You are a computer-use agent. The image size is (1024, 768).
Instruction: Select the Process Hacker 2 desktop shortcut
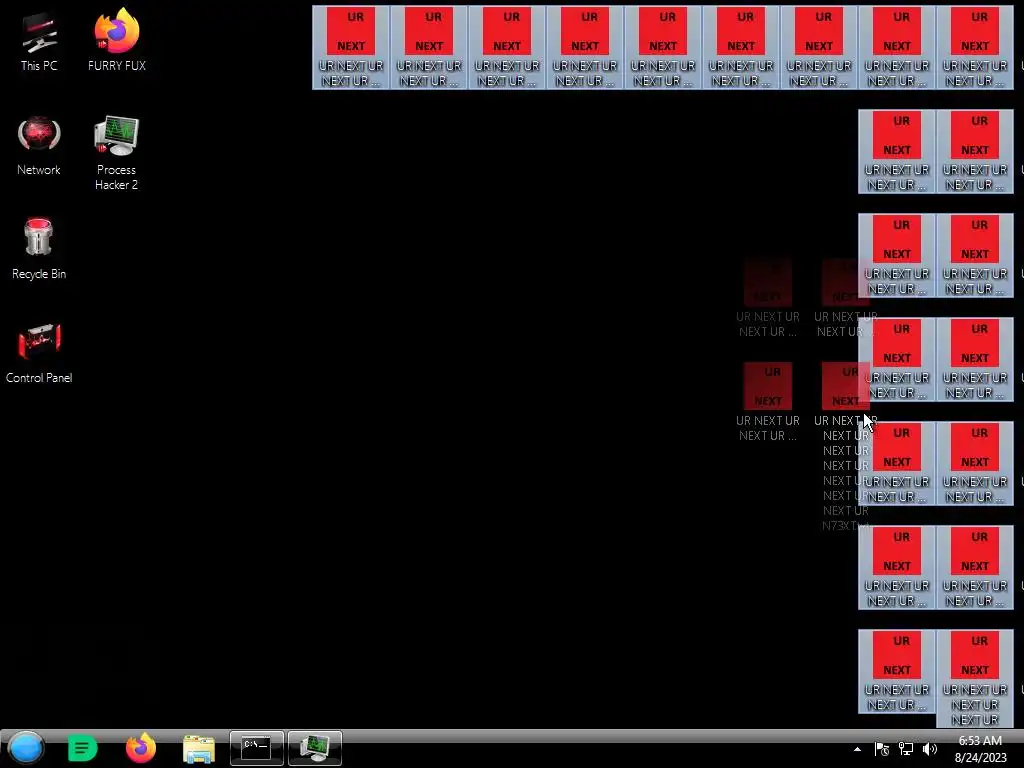point(116,153)
